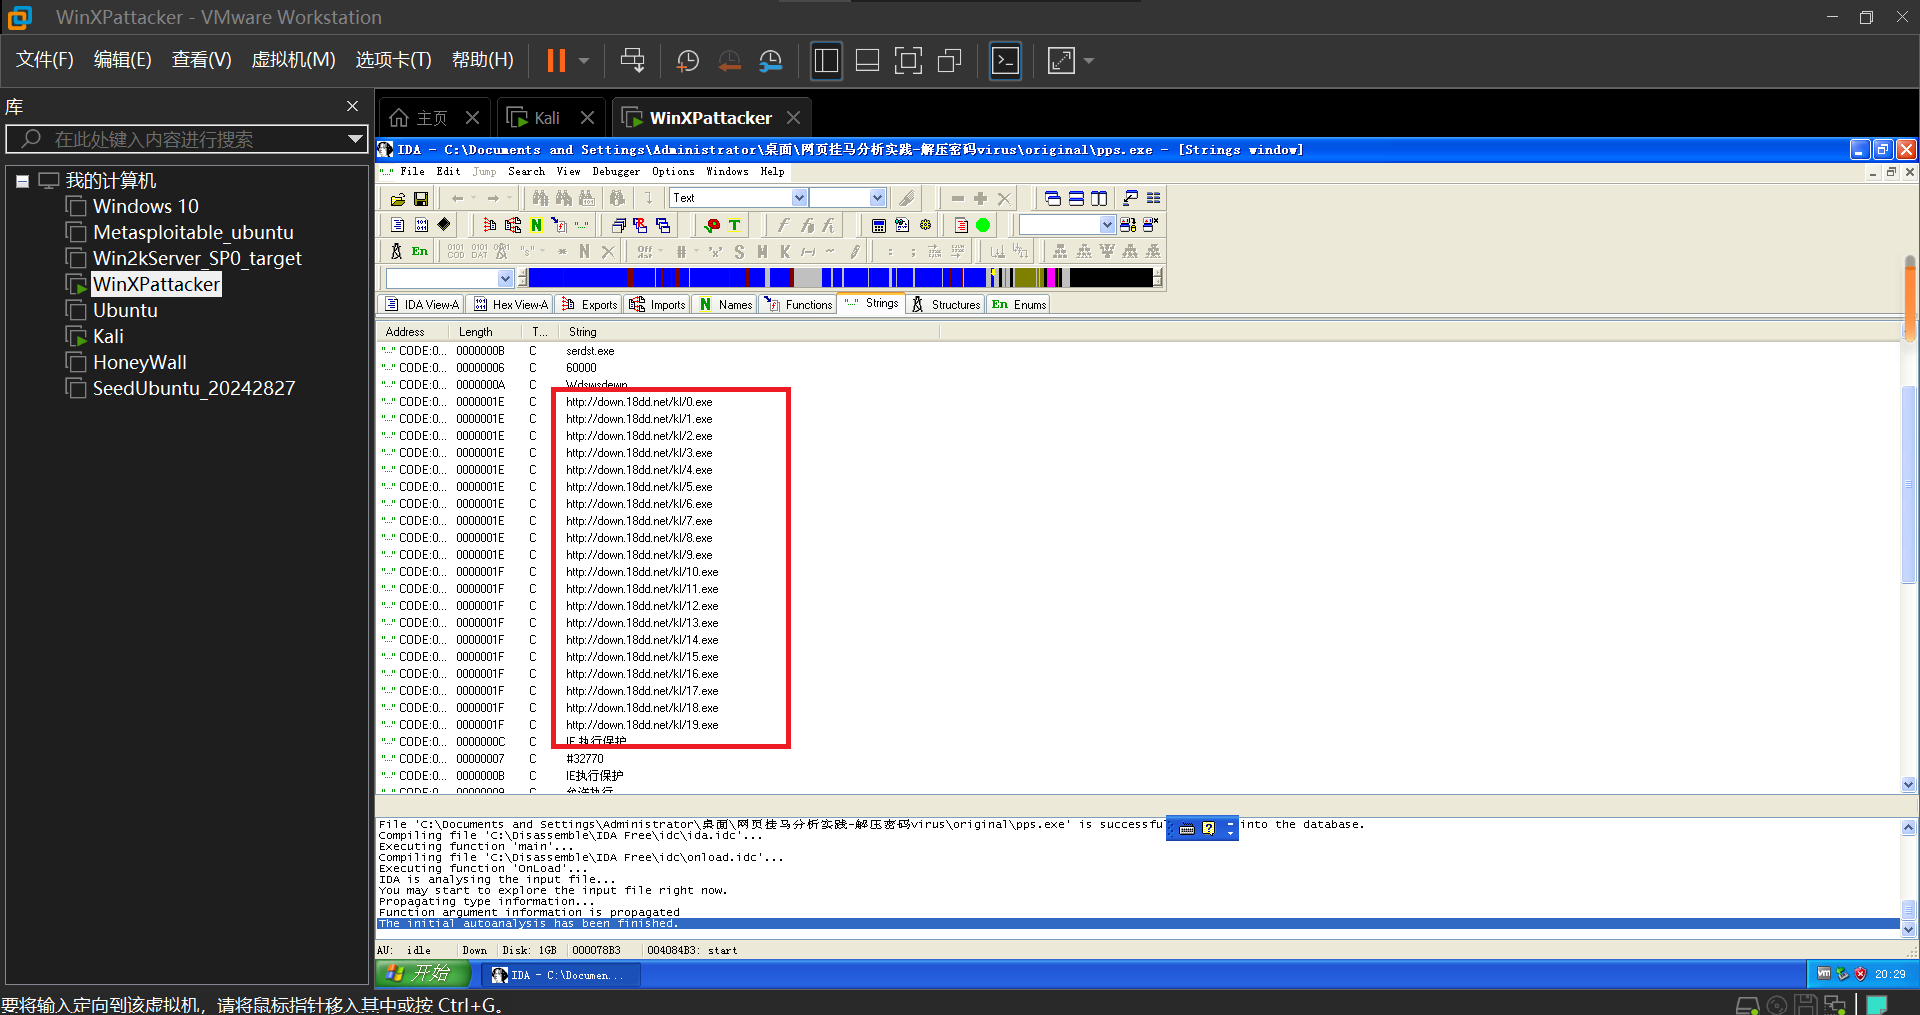Enter VMware full screen mode icon
The image size is (1920, 1015).
click(x=908, y=61)
